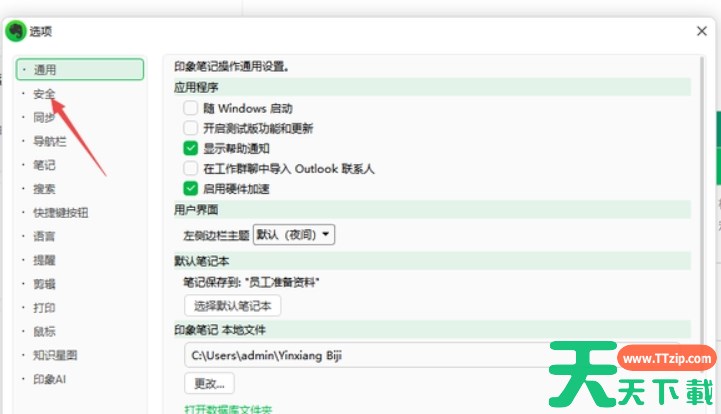Open the 左侧边栏主题 dropdown
The width and height of the screenshot is (721, 414).
coord(294,235)
